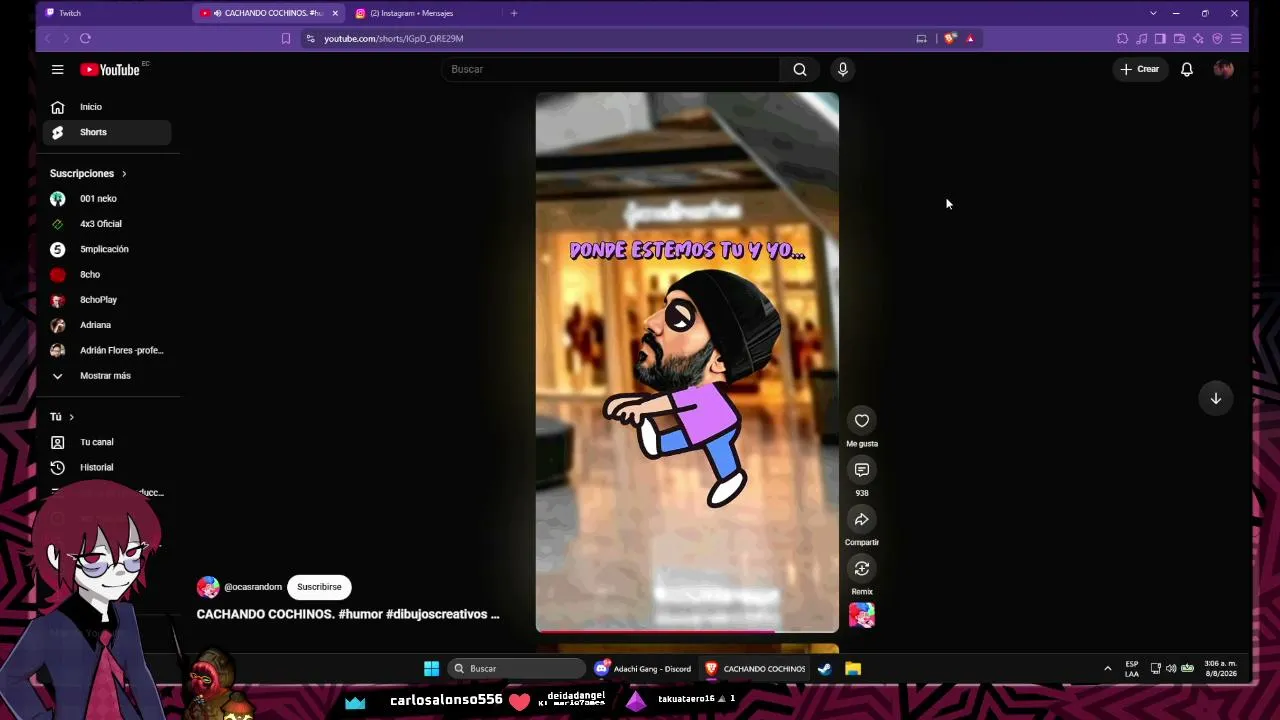This screenshot has width=1280, height=720.
Task: Click the search magnifier button
Action: coord(800,69)
